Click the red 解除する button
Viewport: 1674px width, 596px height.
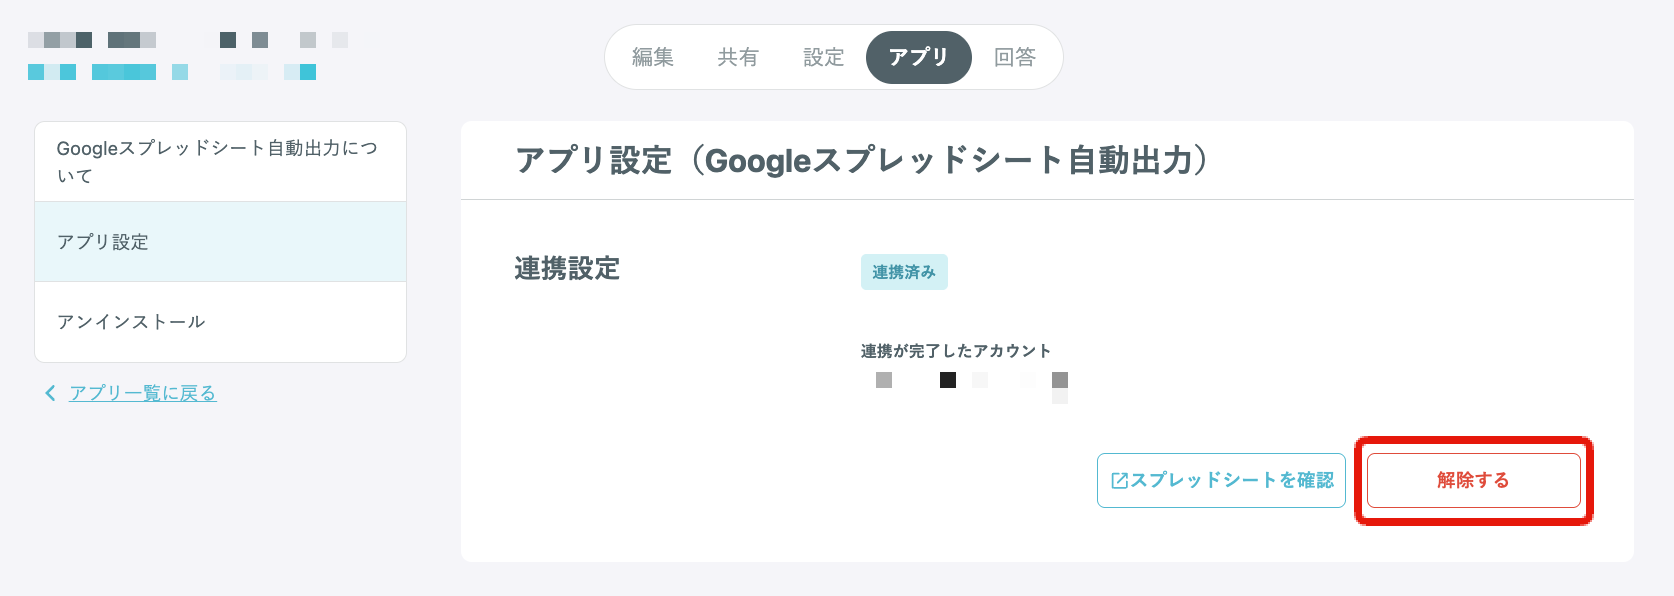(1473, 480)
